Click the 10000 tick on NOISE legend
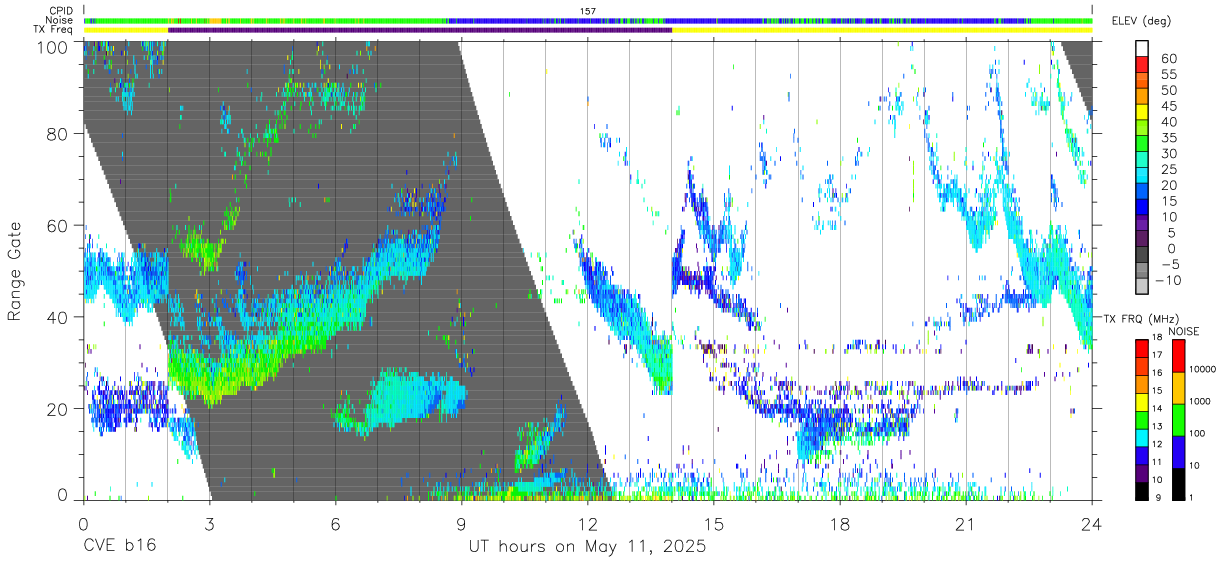Screen dimensions: 1228x567 1202,369
